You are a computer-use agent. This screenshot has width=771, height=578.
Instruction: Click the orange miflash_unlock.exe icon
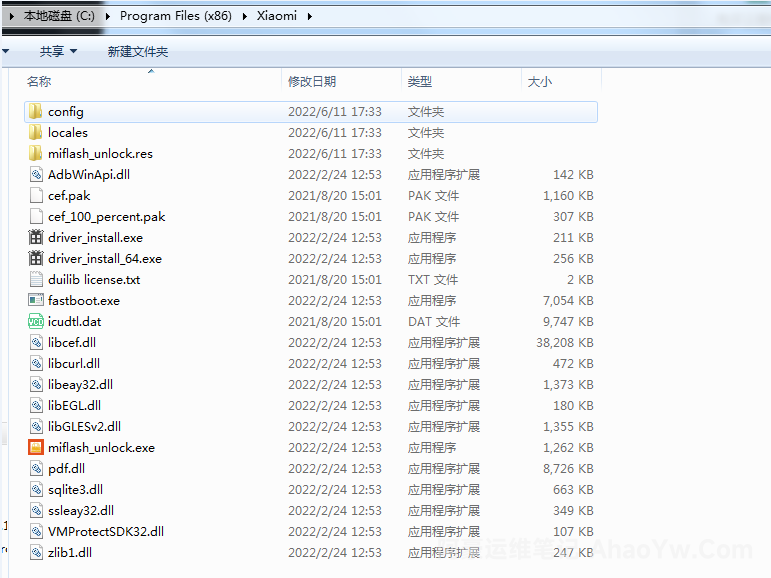coord(36,448)
